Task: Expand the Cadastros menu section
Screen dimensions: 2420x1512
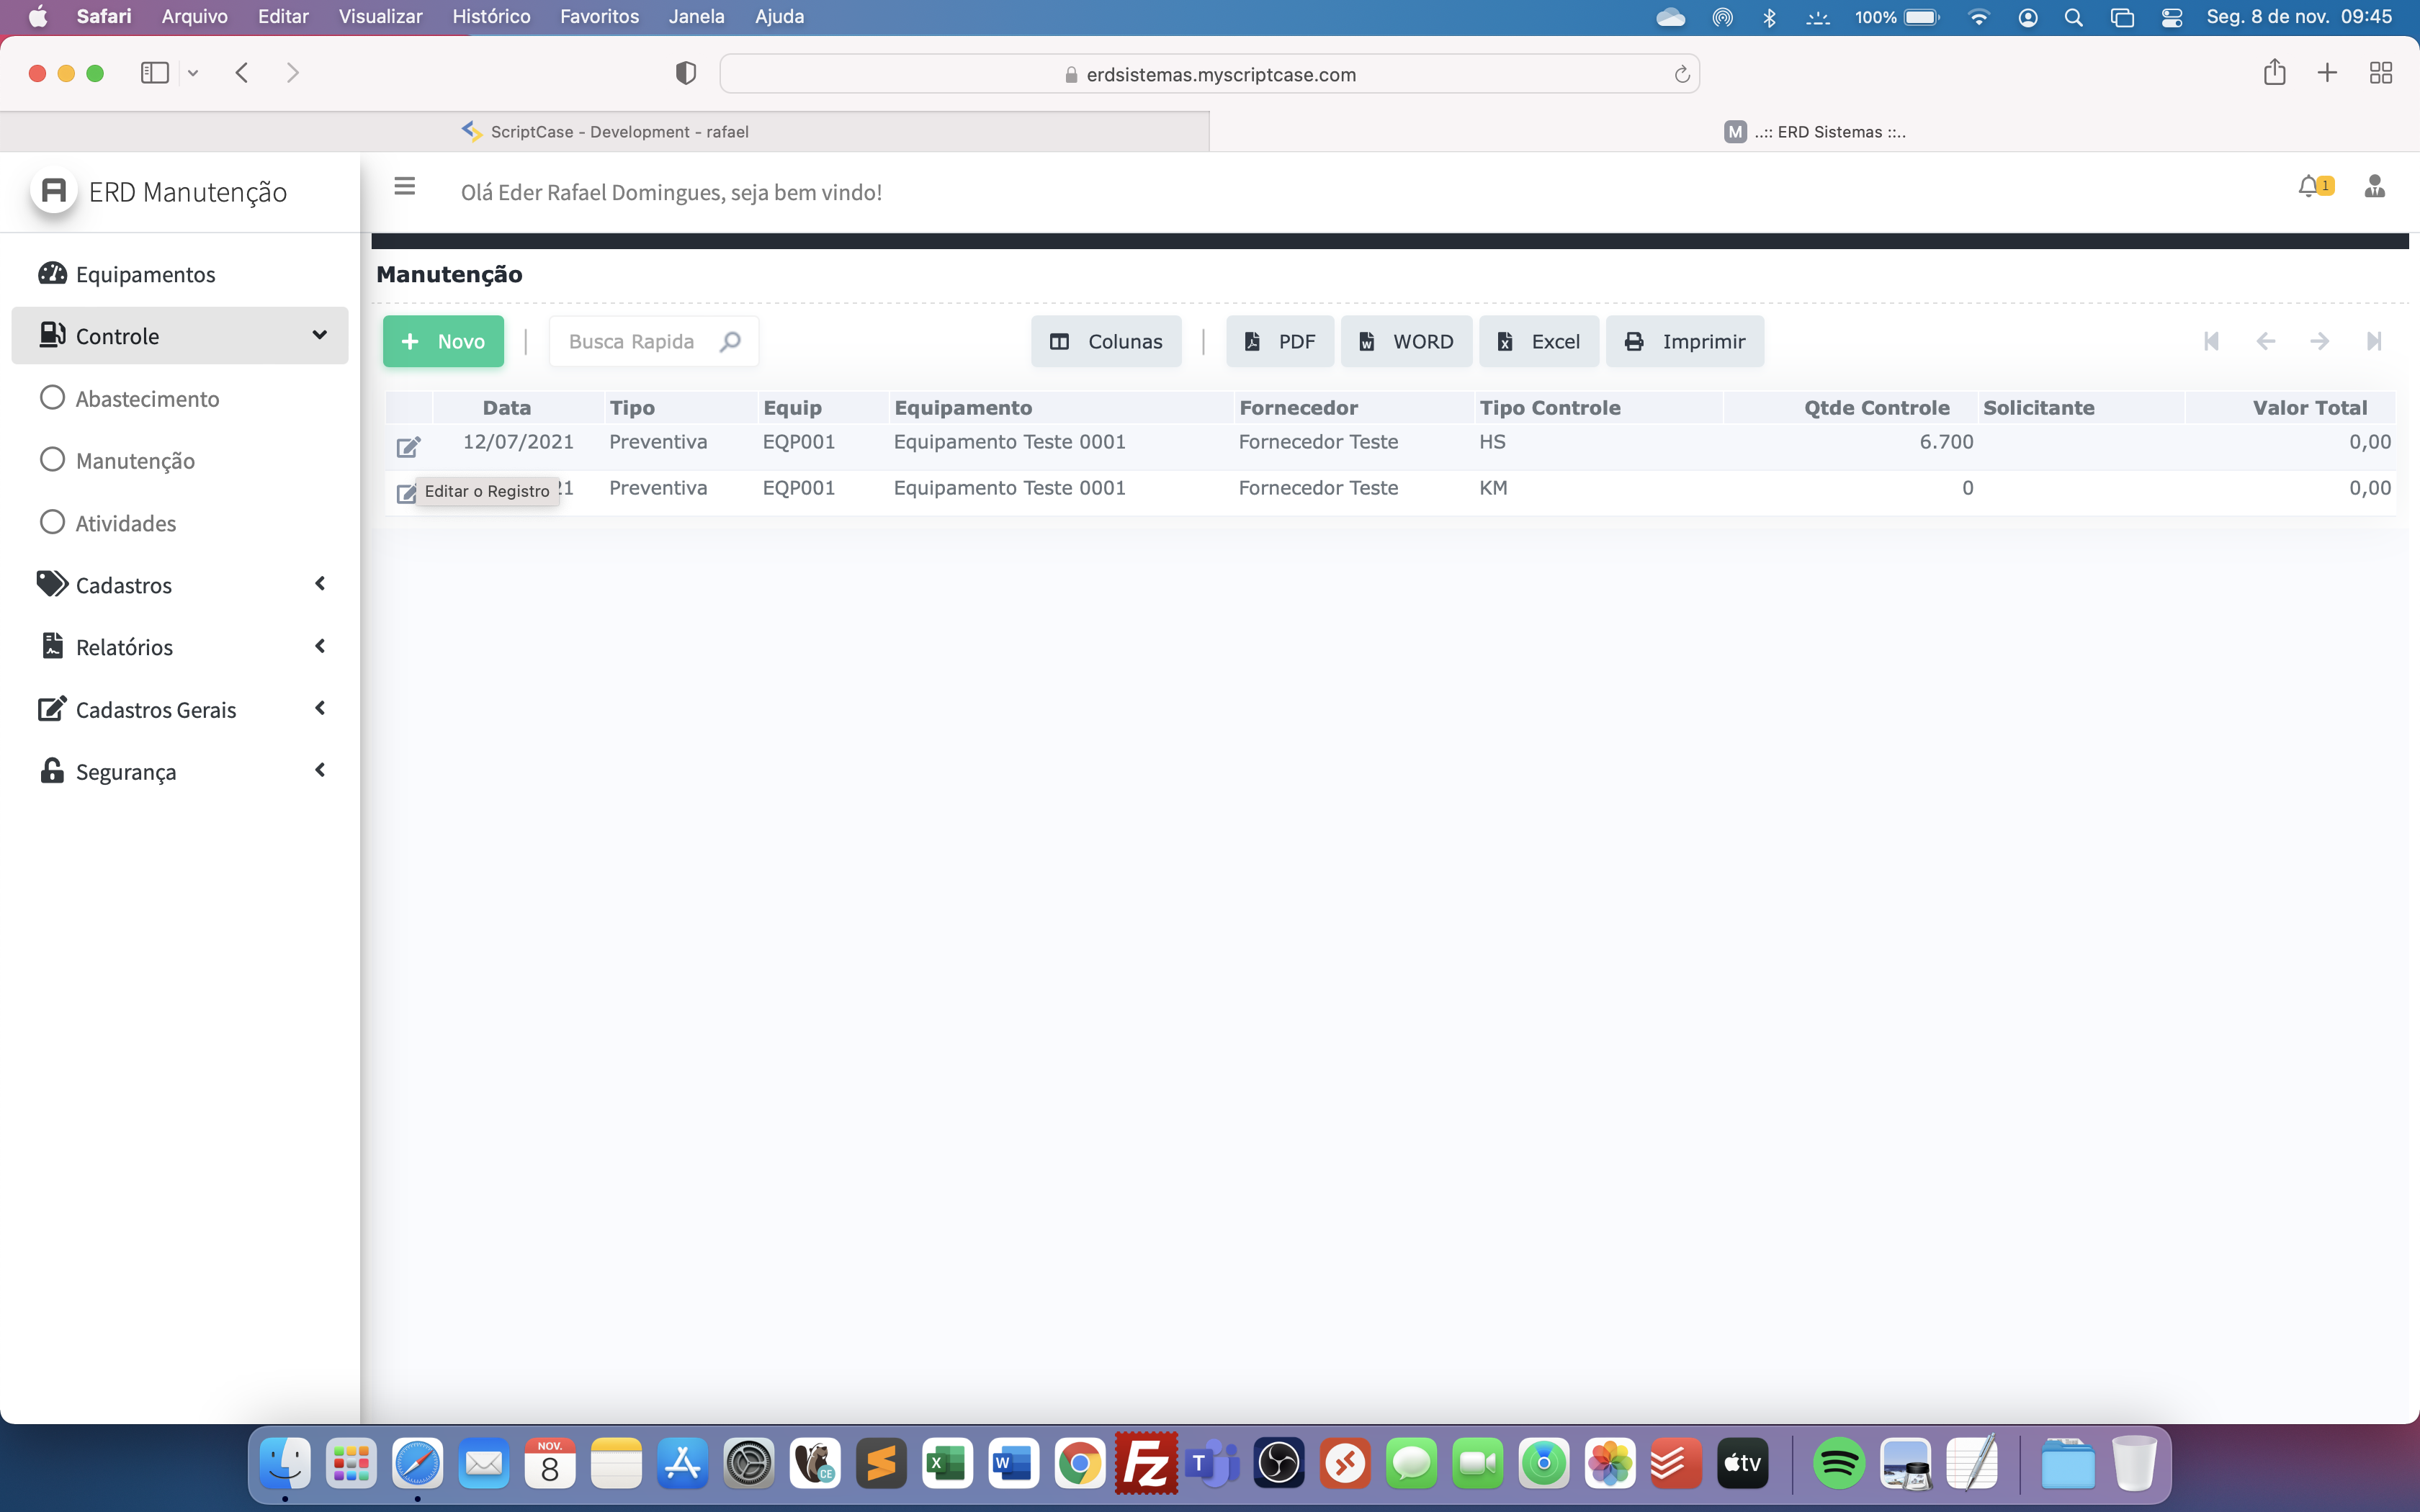Action: point(180,584)
